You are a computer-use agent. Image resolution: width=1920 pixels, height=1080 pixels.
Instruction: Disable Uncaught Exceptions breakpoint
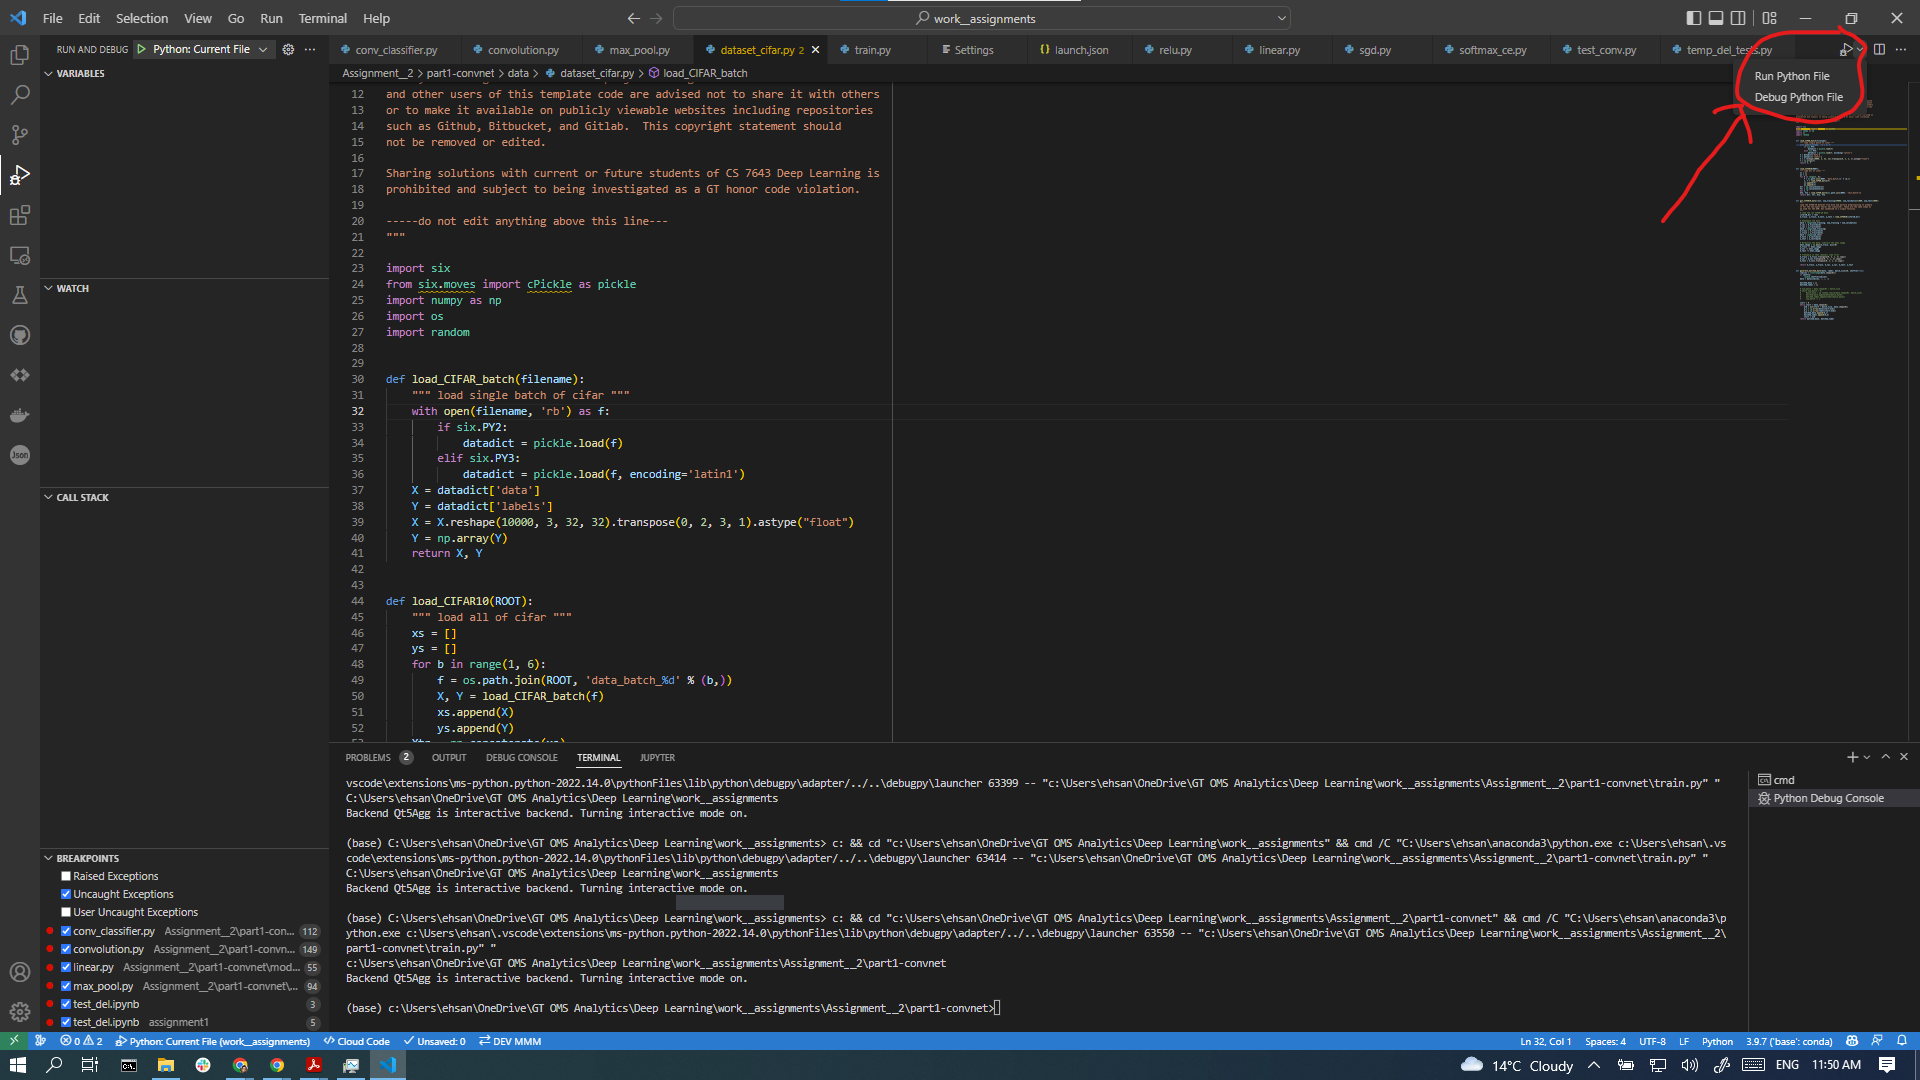click(x=66, y=894)
